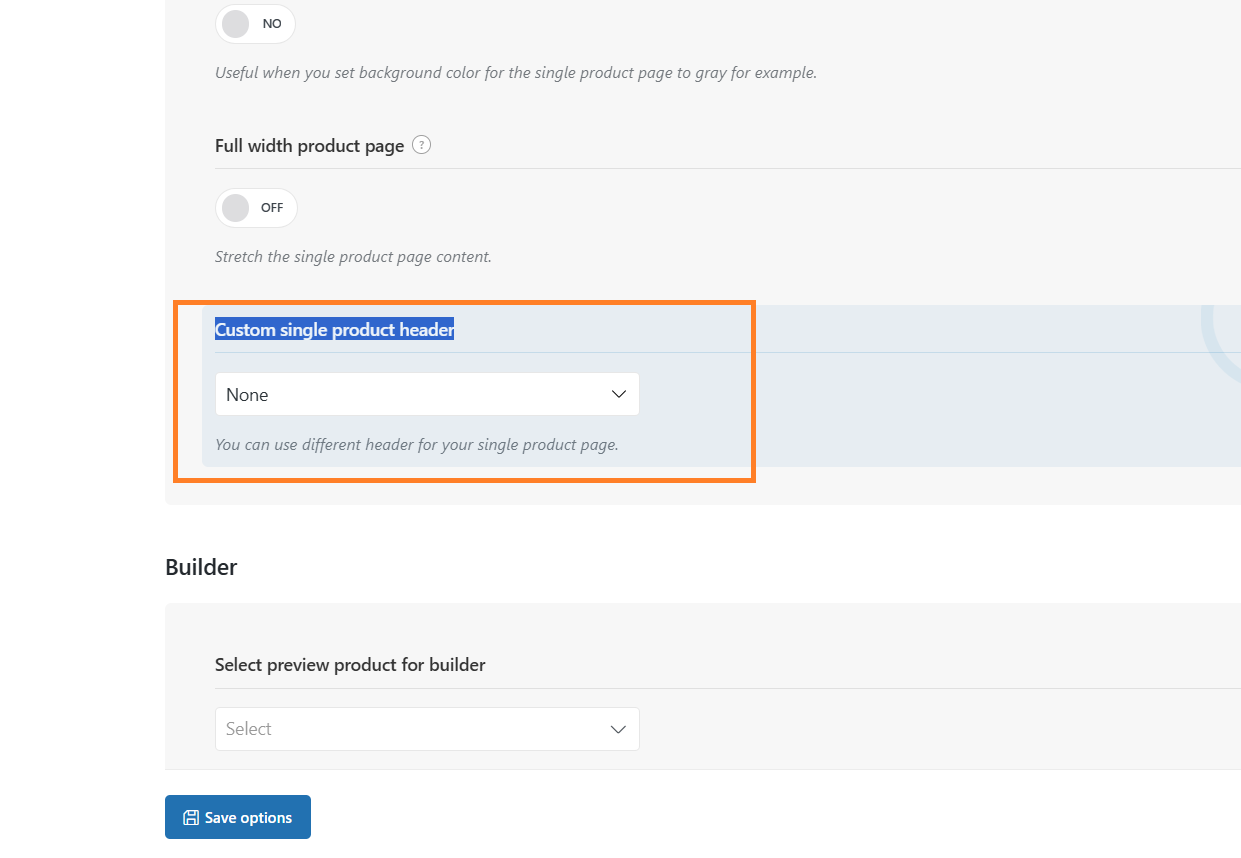Click the Builder section heading

pos(201,567)
